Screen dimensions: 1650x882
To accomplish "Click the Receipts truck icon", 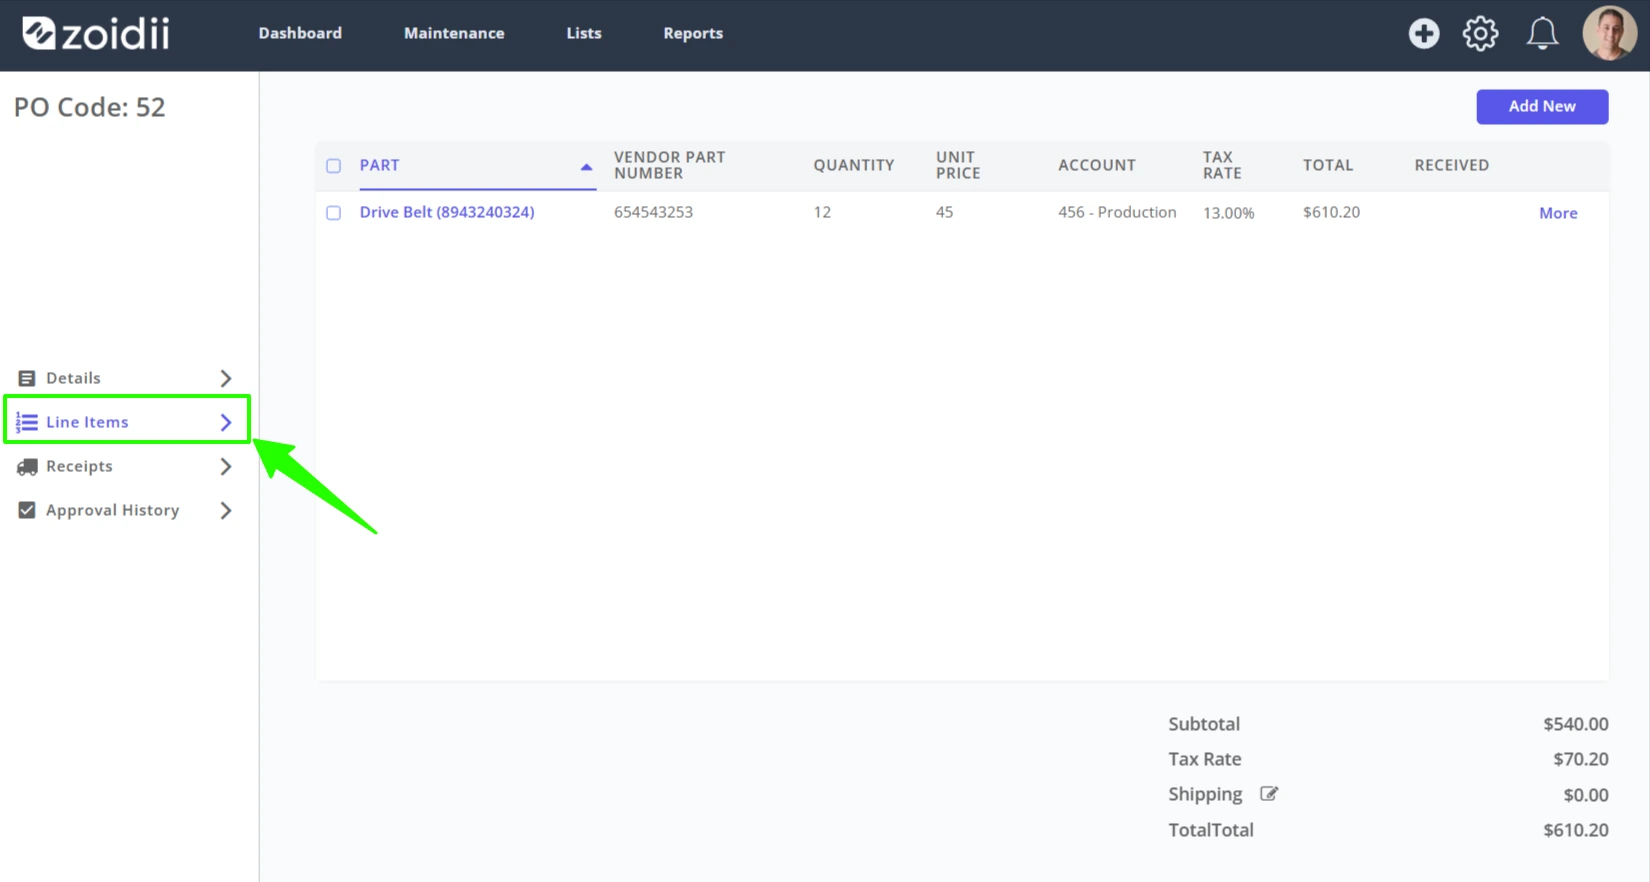I will click(27, 466).
